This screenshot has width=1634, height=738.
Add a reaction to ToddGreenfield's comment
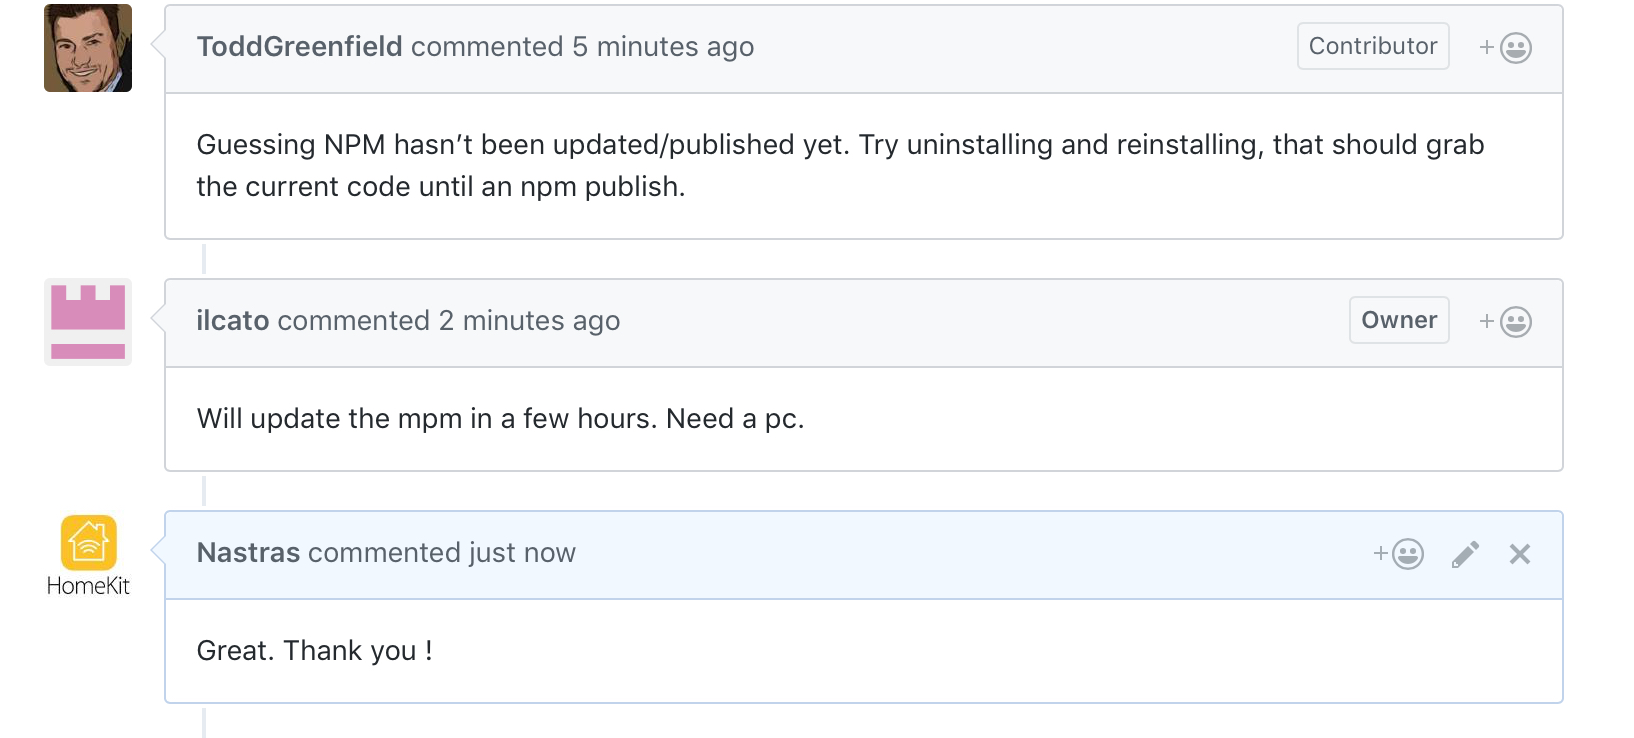1505,48
